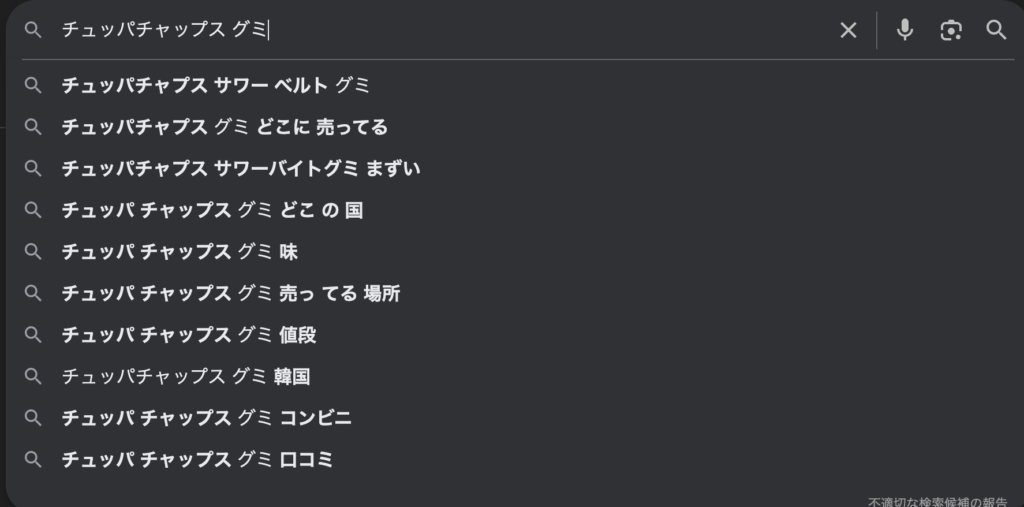1024x507 pixels.
Task: Click the '不適切な検索候補の報告' link
Action: pyautogui.click(x=937, y=501)
